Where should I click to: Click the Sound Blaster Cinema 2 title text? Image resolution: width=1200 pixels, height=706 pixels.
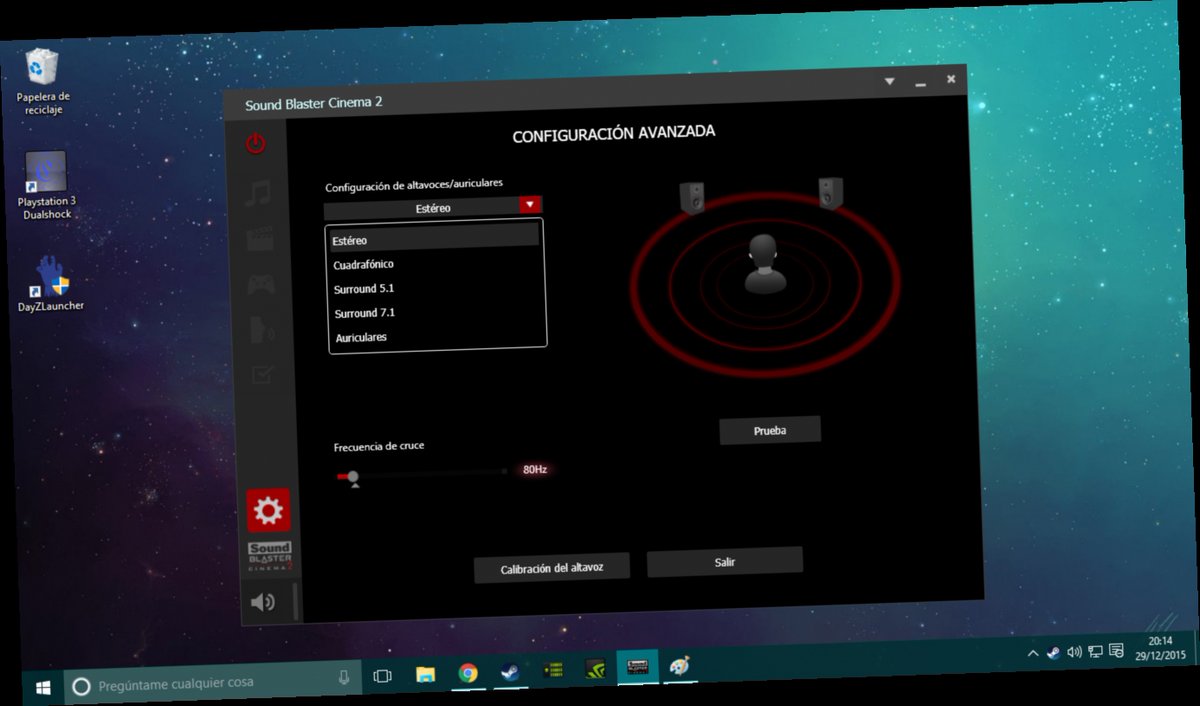(314, 103)
